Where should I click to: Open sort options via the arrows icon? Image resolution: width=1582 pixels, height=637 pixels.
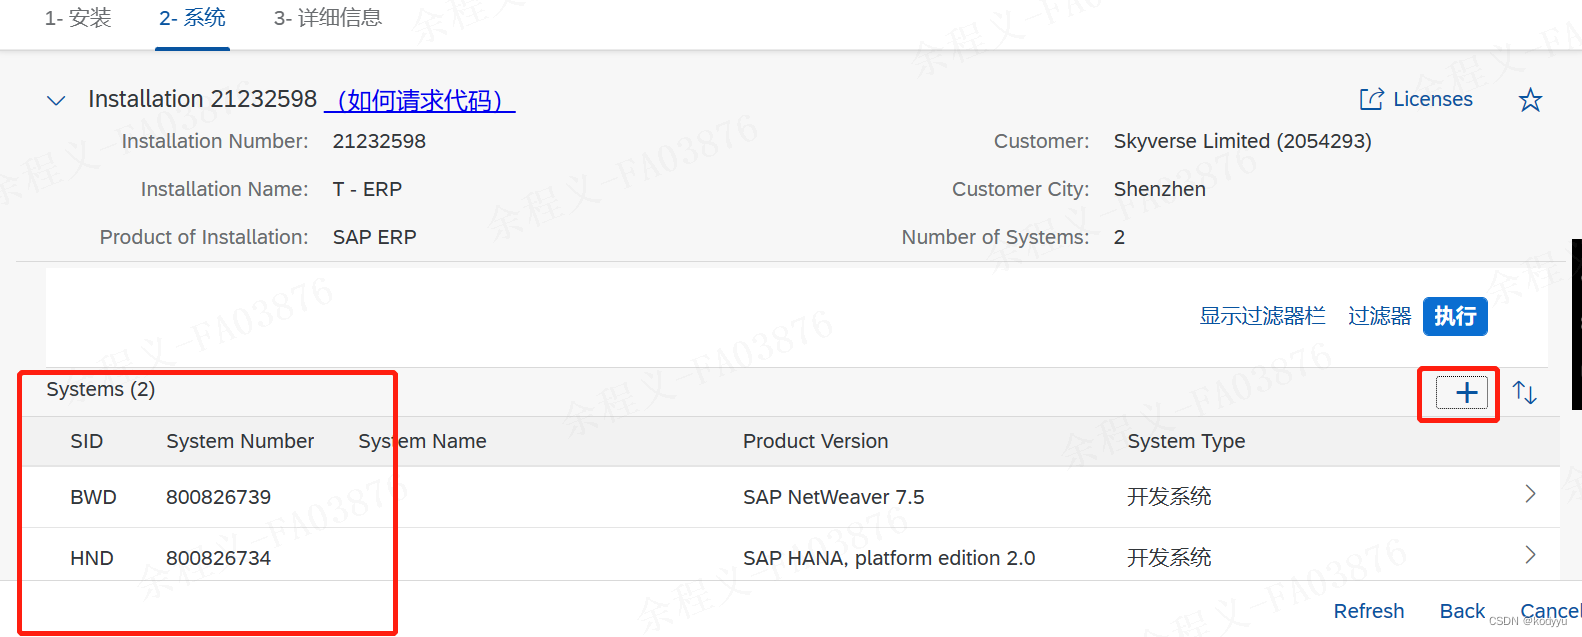click(x=1525, y=392)
